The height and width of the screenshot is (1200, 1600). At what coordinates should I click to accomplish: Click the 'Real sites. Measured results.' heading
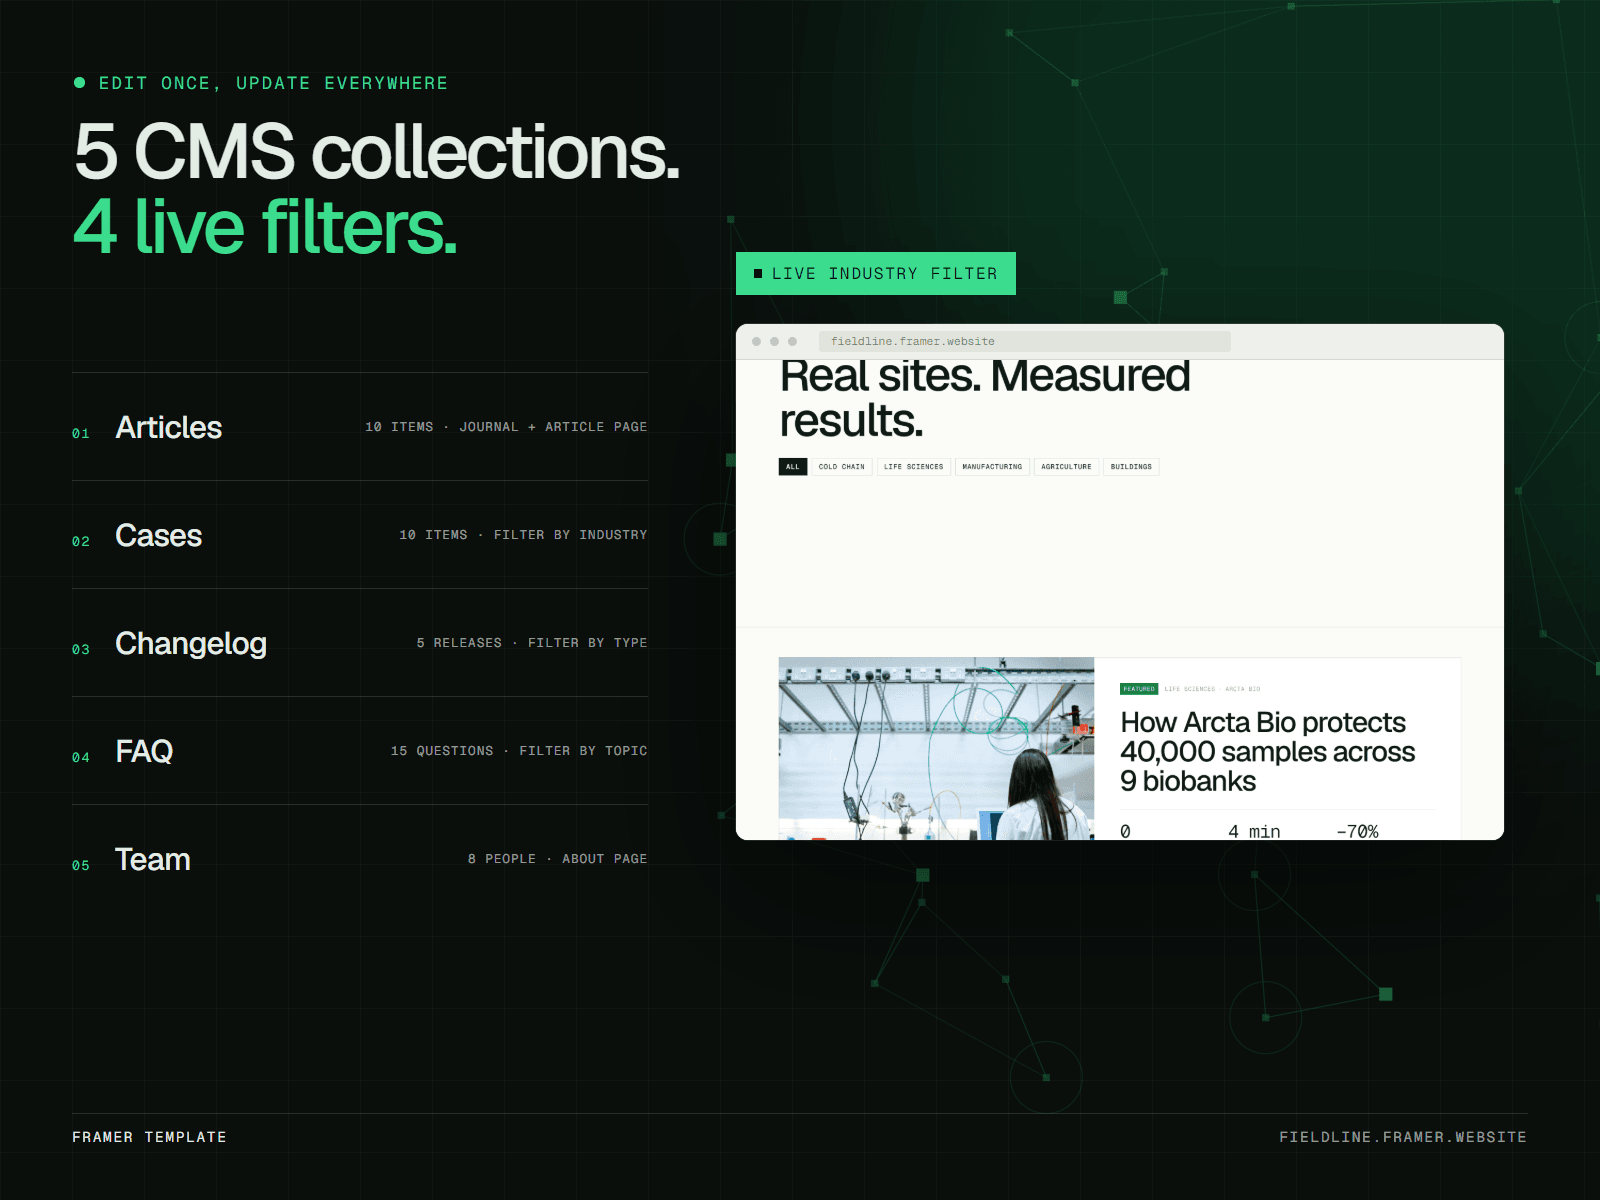pos(985,400)
